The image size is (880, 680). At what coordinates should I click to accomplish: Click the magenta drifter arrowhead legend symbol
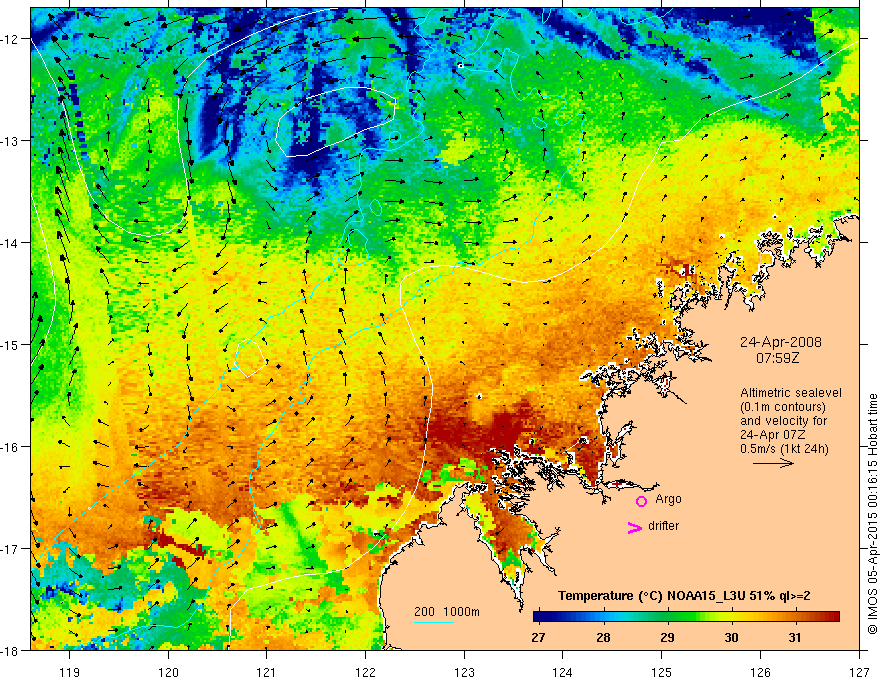click(x=634, y=527)
